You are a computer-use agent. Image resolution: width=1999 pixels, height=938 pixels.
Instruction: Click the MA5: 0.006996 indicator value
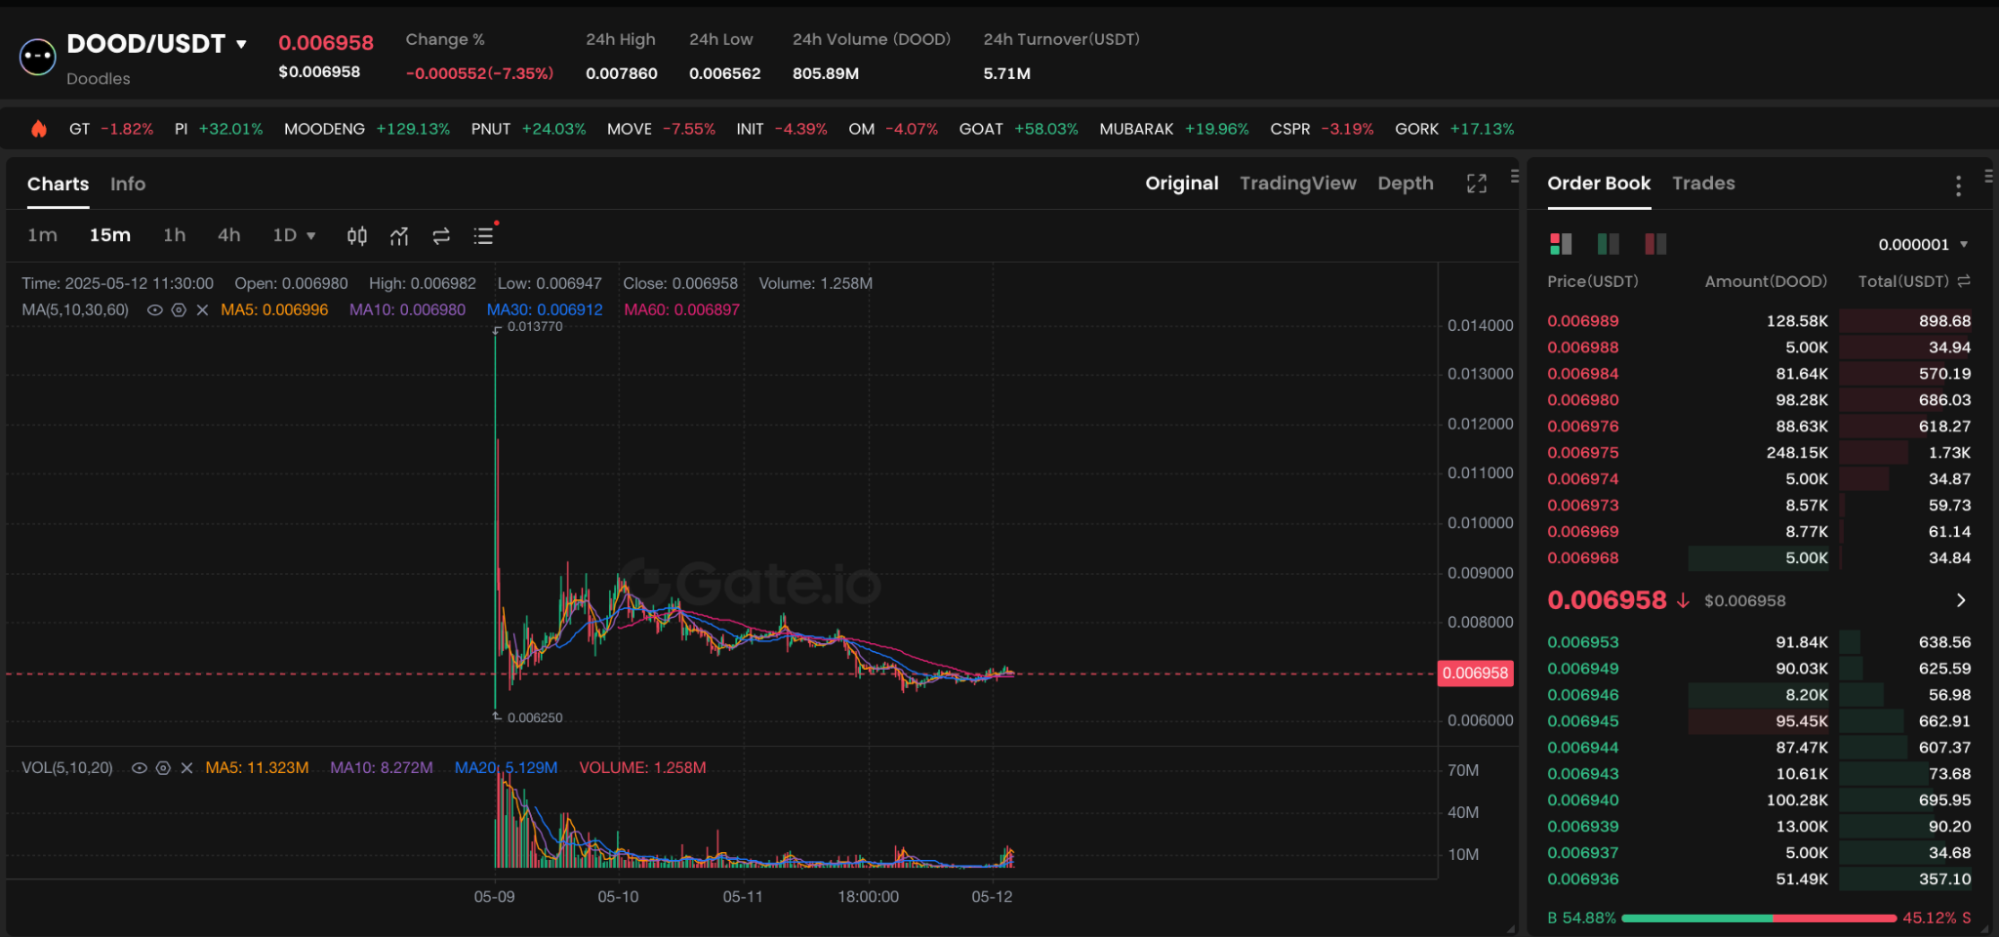click(274, 310)
